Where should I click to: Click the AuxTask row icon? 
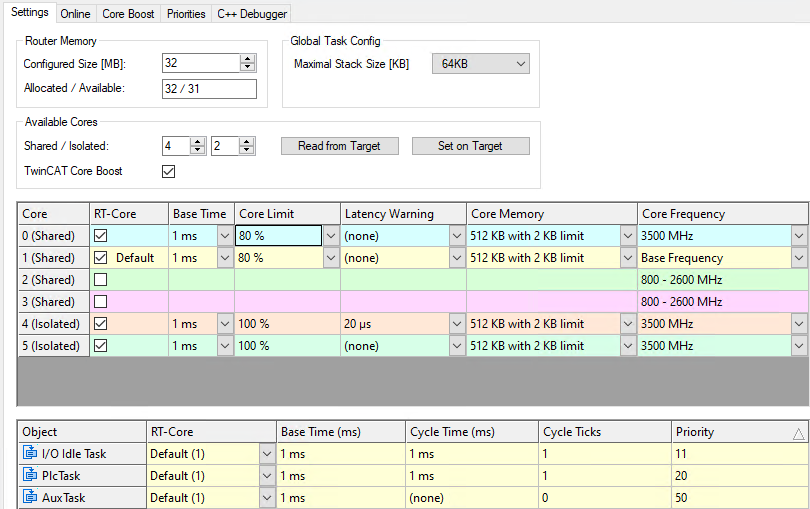click(x=29, y=498)
